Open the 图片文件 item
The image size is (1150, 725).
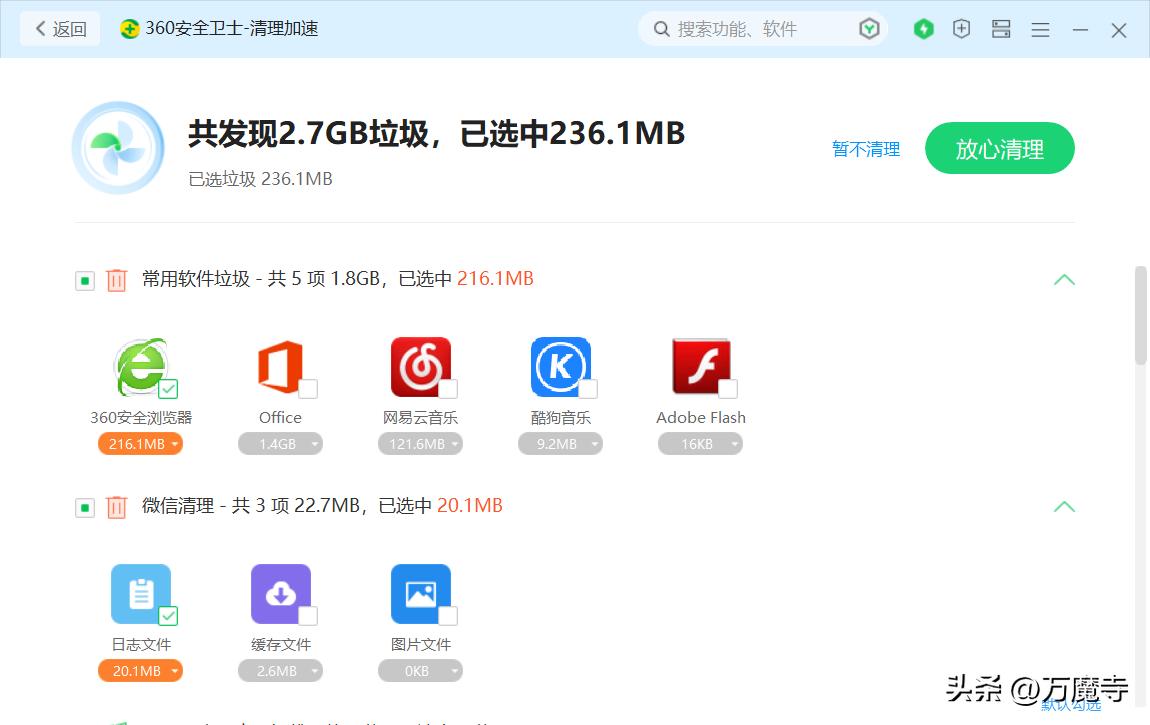[x=420, y=594]
